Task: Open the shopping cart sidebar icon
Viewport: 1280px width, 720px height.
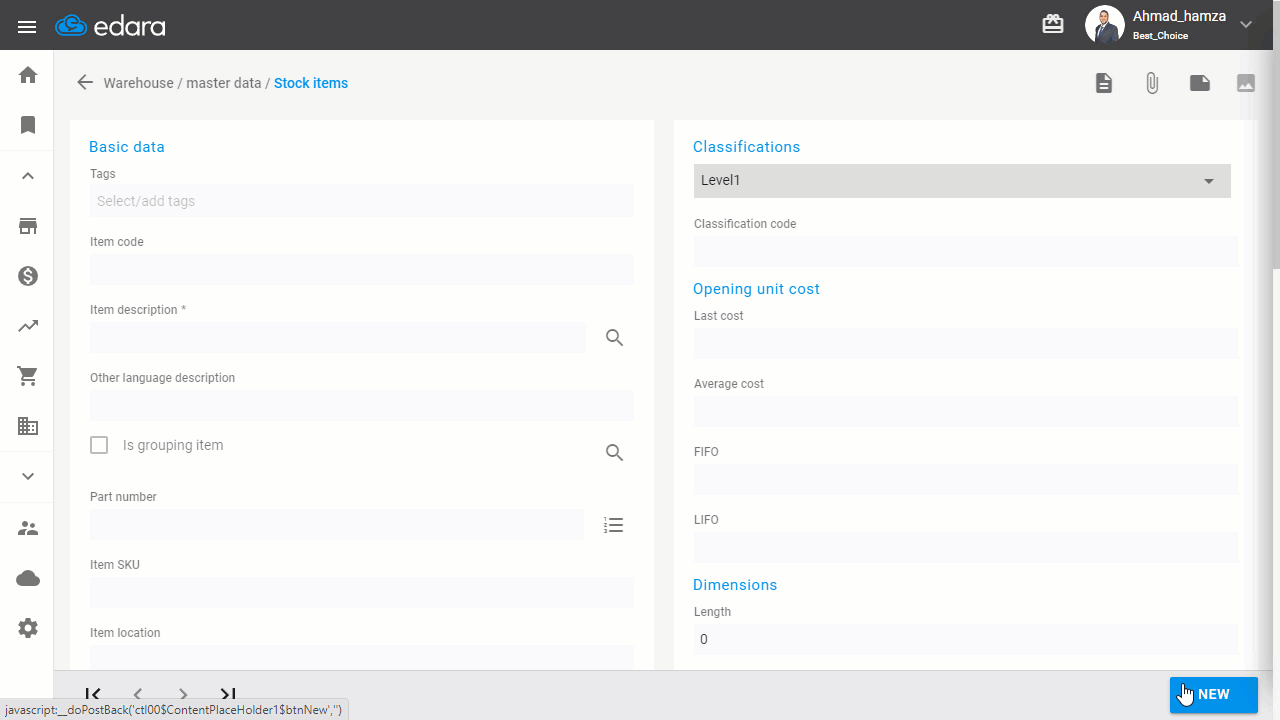Action: pyautogui.click(x=28, y=376)
